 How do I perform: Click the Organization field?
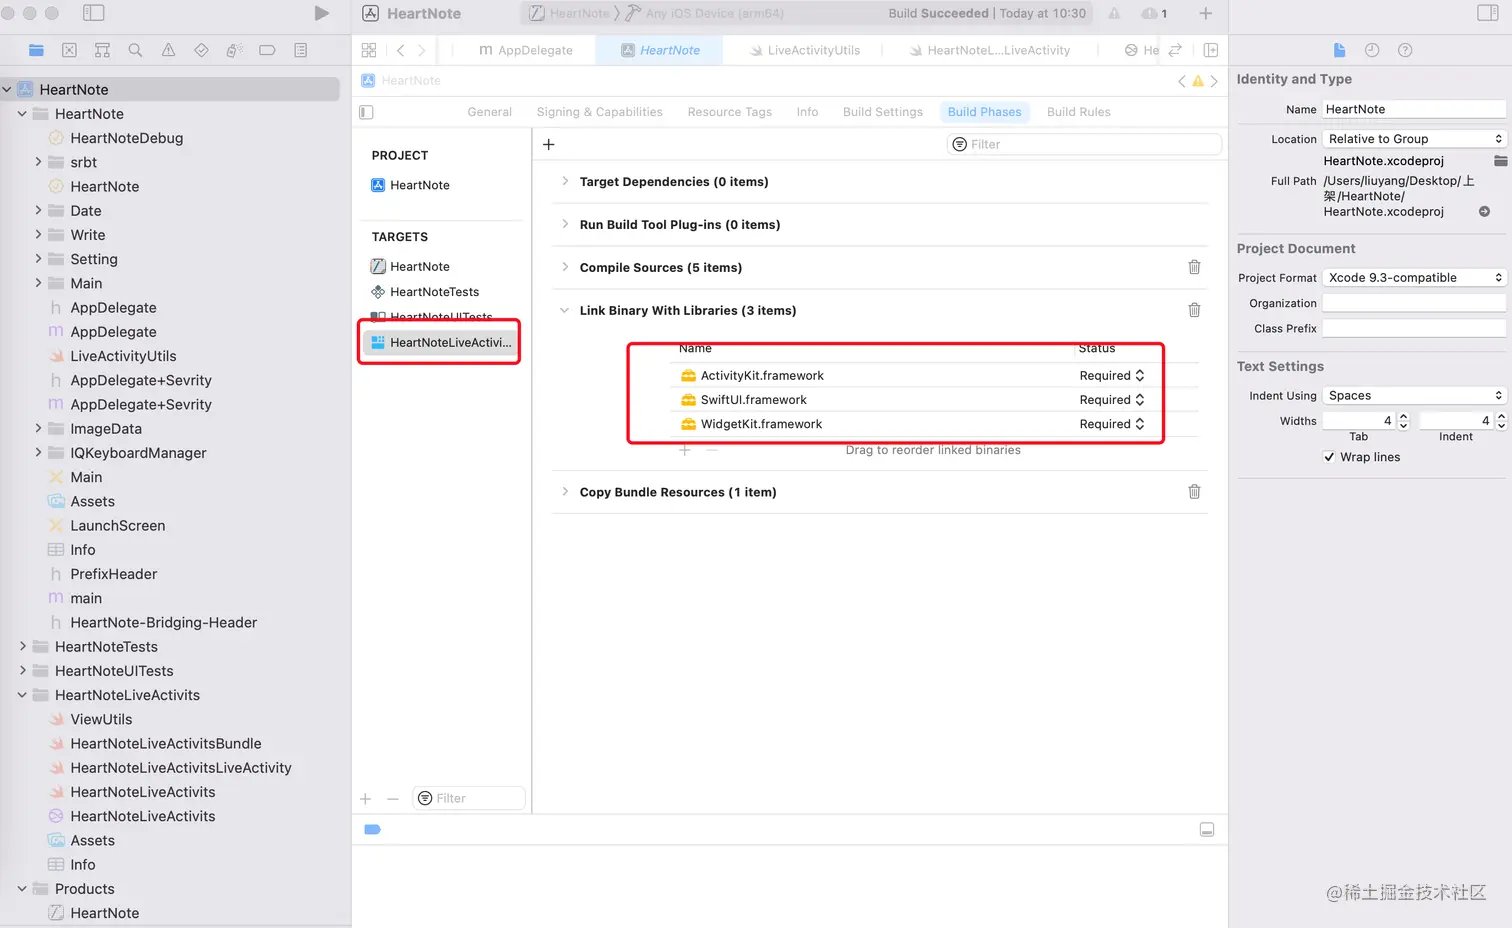[1414, 303]
